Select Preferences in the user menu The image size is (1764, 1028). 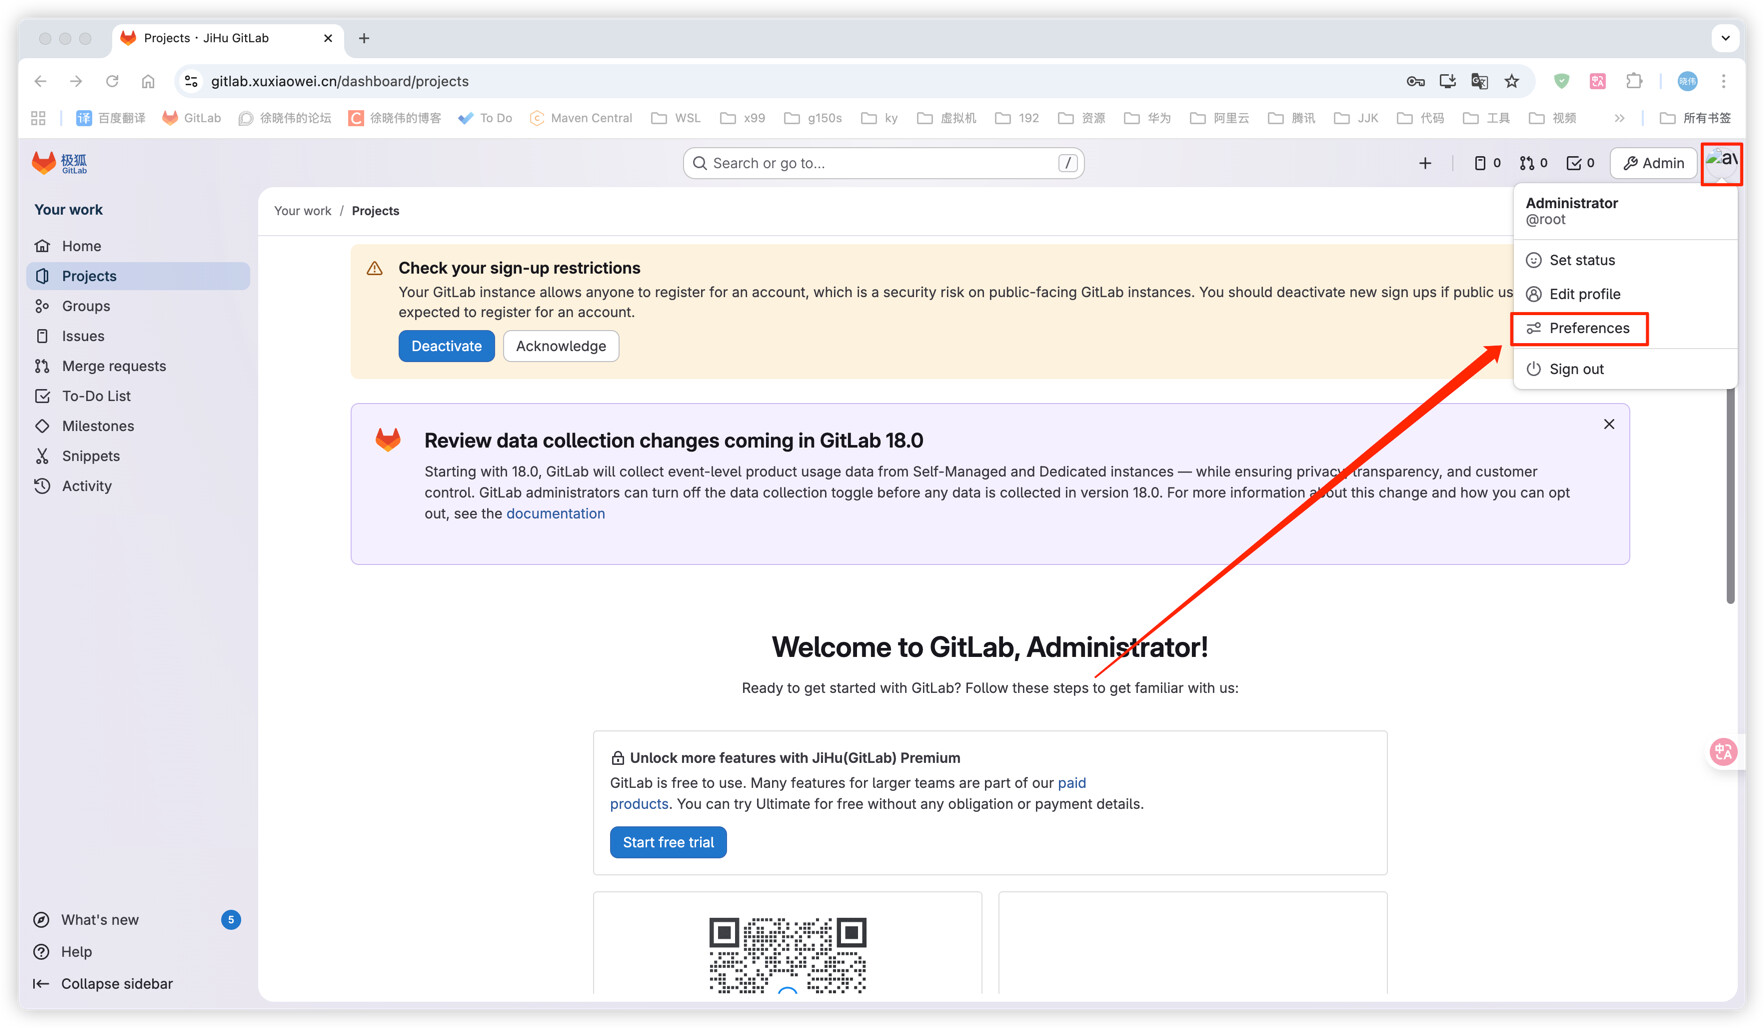pos(1588,328)
